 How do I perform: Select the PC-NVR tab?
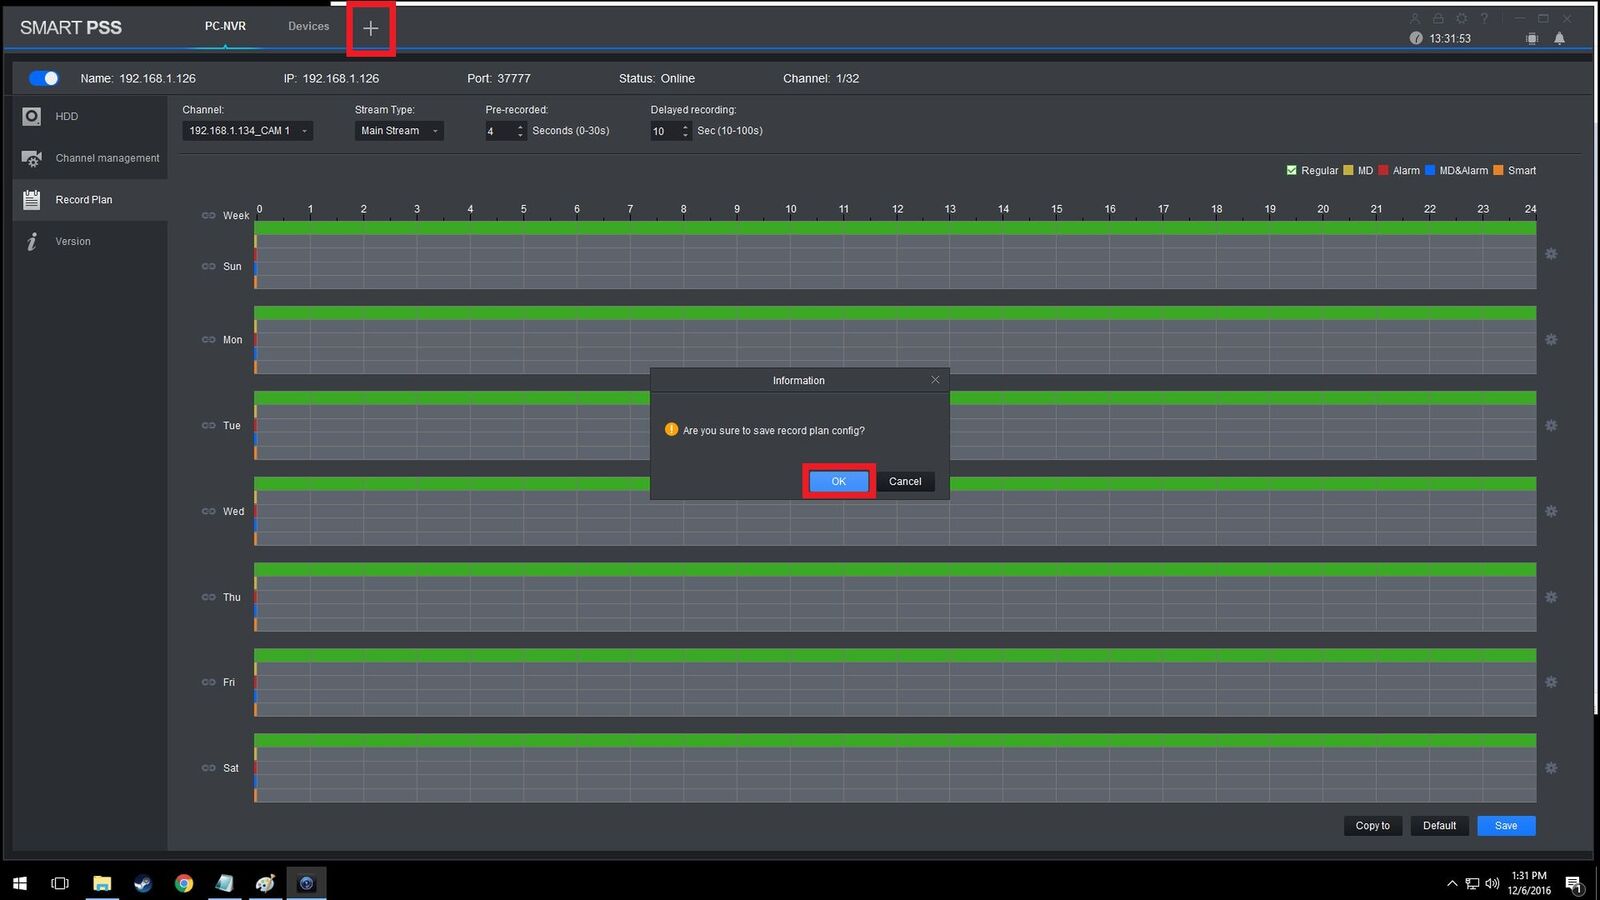point(225,27)
